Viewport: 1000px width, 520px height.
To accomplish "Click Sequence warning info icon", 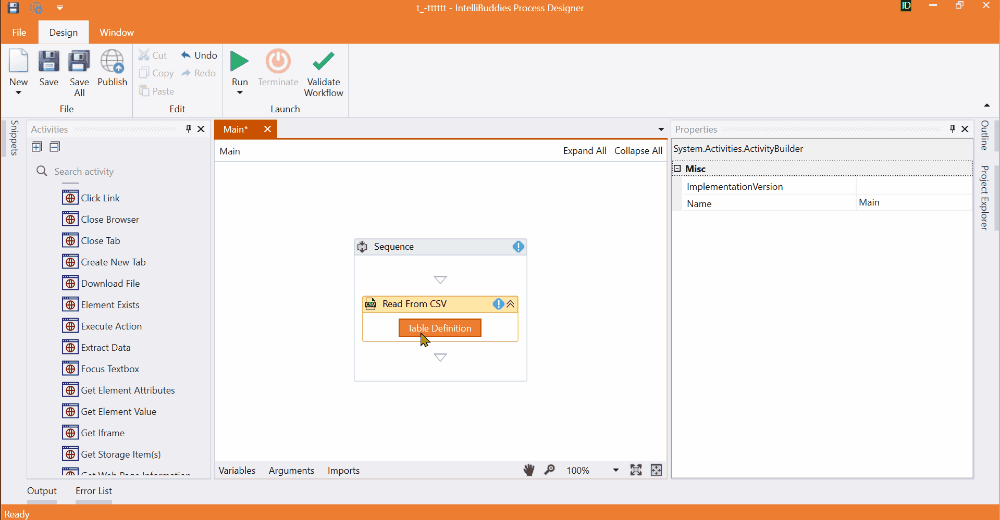I will click(518, 247).
